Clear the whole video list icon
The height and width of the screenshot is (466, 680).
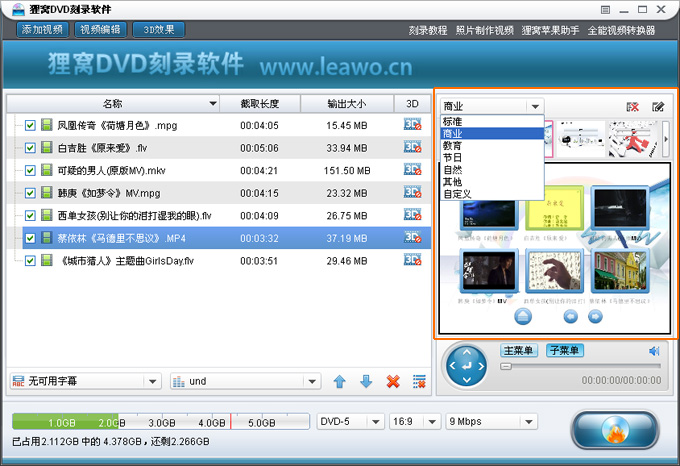click(x=419, y=381)
